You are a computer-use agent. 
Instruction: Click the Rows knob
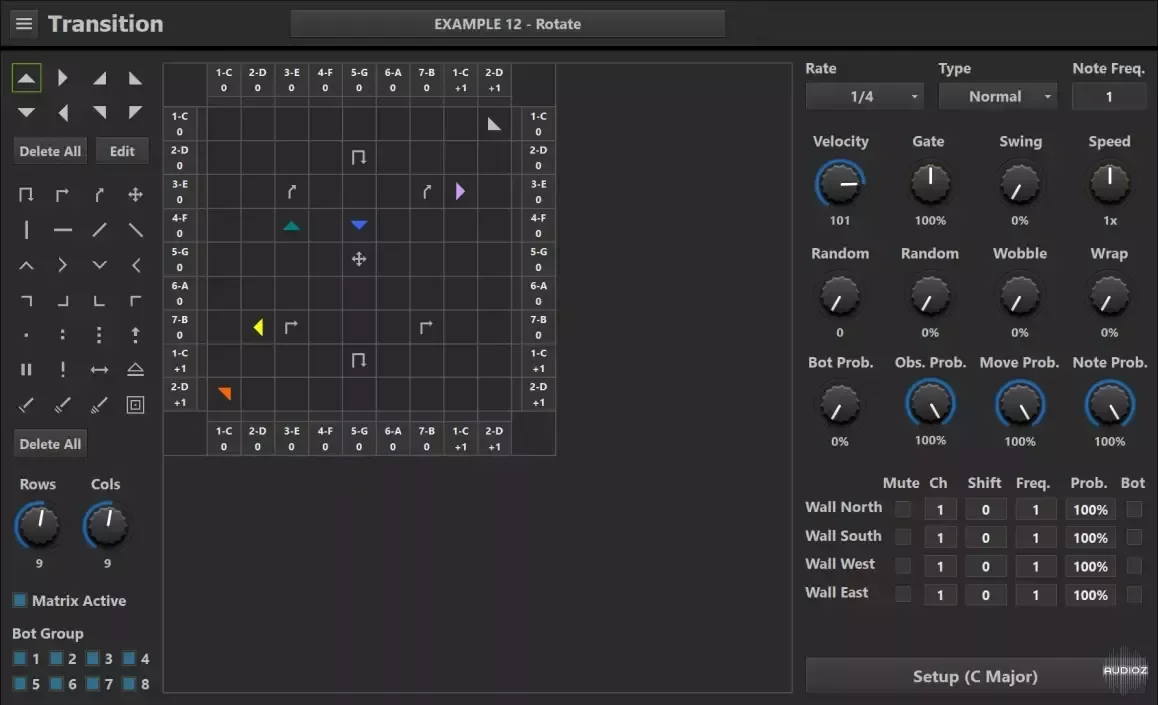pos(38,526)
